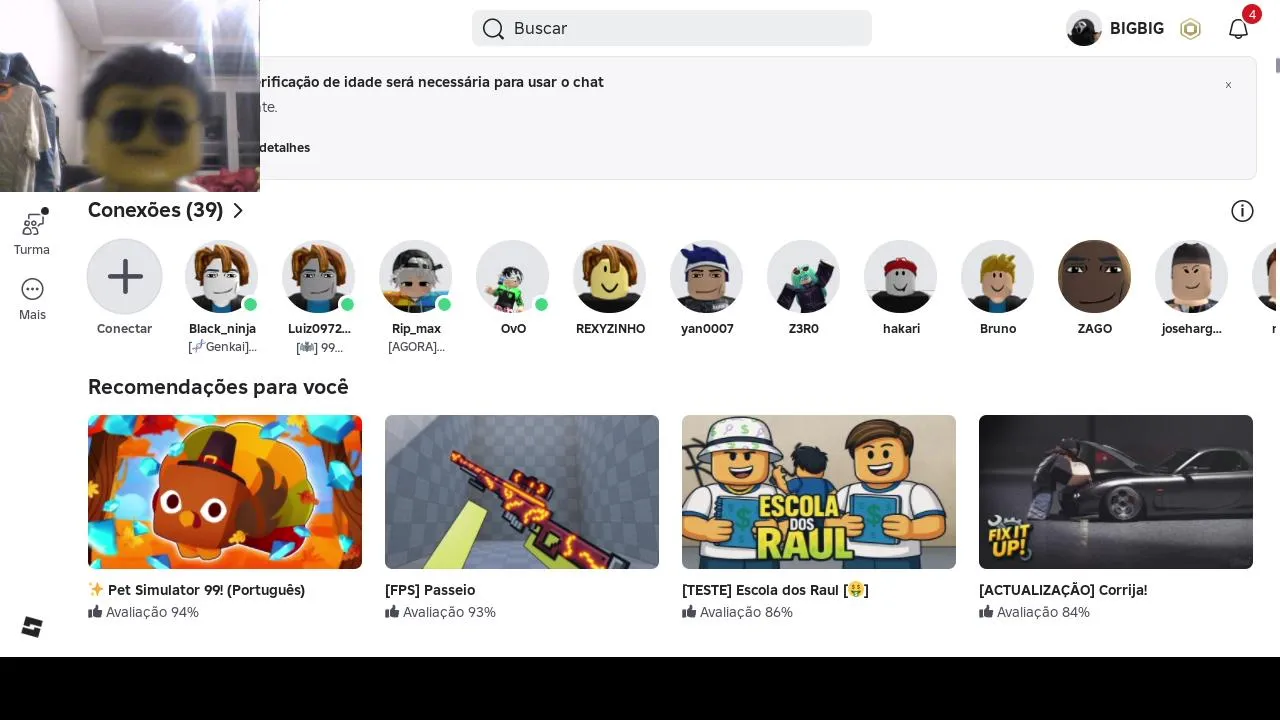Click Avaliação 94% rating
Image resolution: width=1280 pixels, height=720 pixels.
[x=143, y=612]
